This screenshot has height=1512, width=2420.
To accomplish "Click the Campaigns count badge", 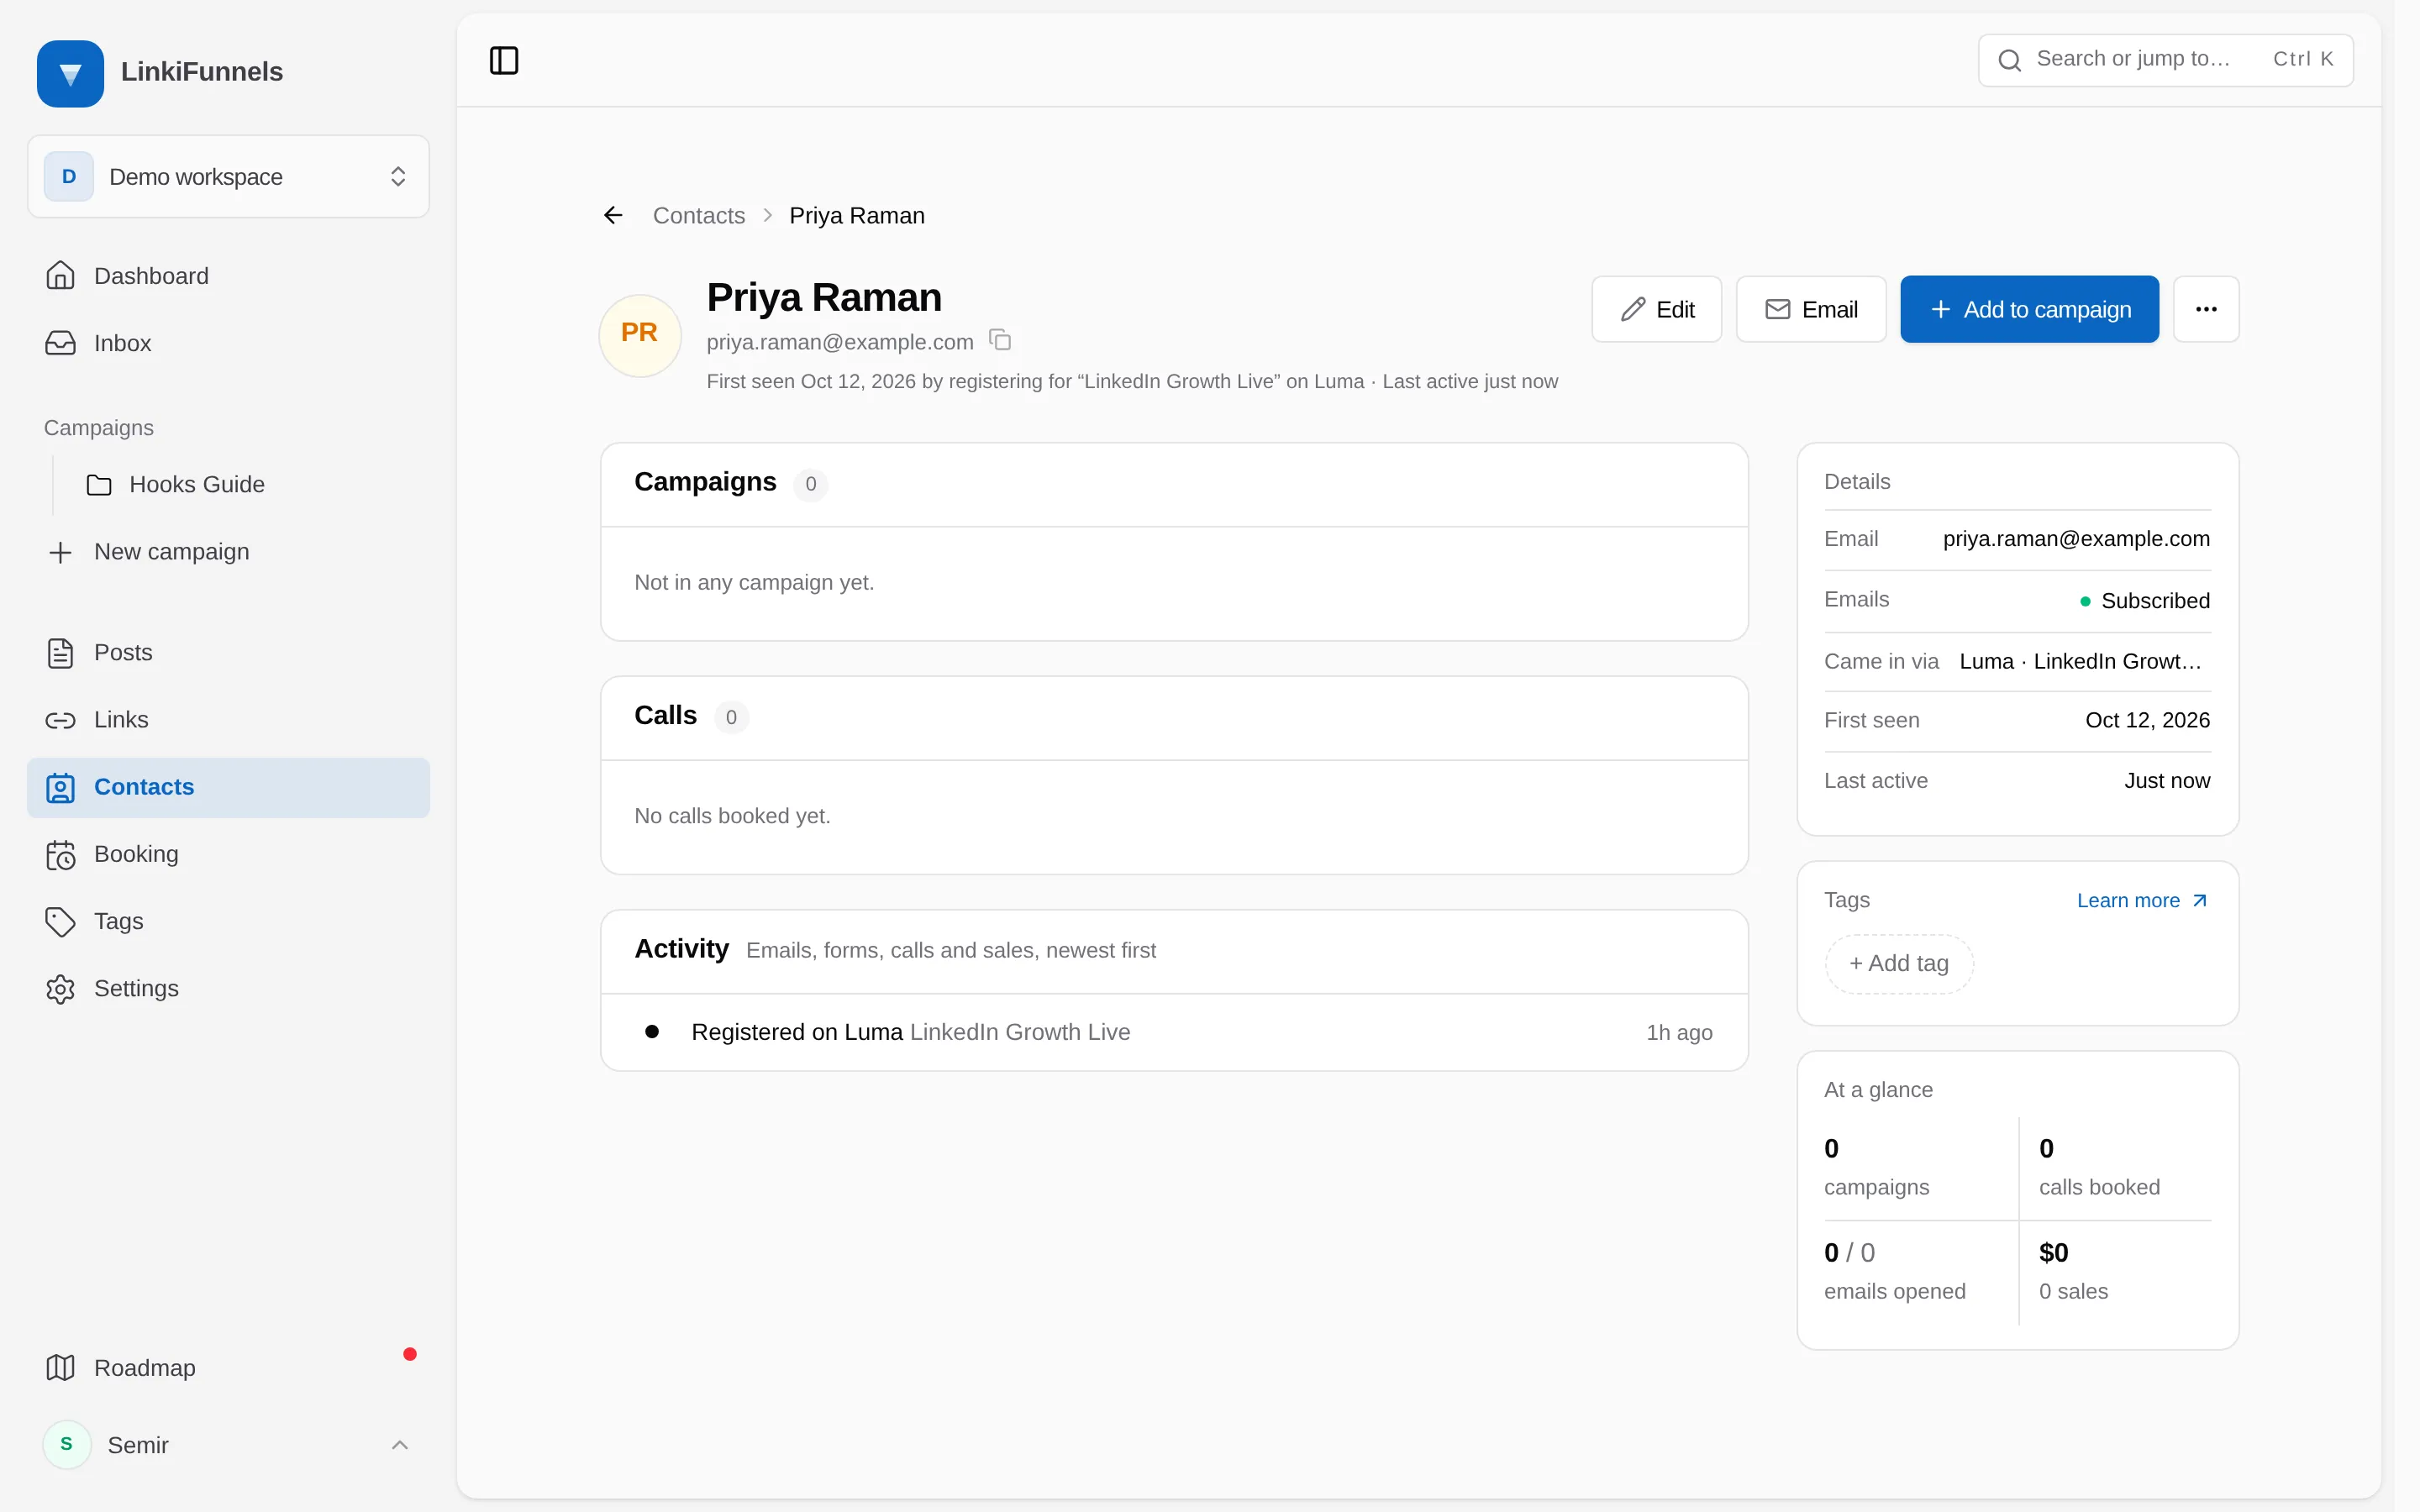I will [810, 484].
